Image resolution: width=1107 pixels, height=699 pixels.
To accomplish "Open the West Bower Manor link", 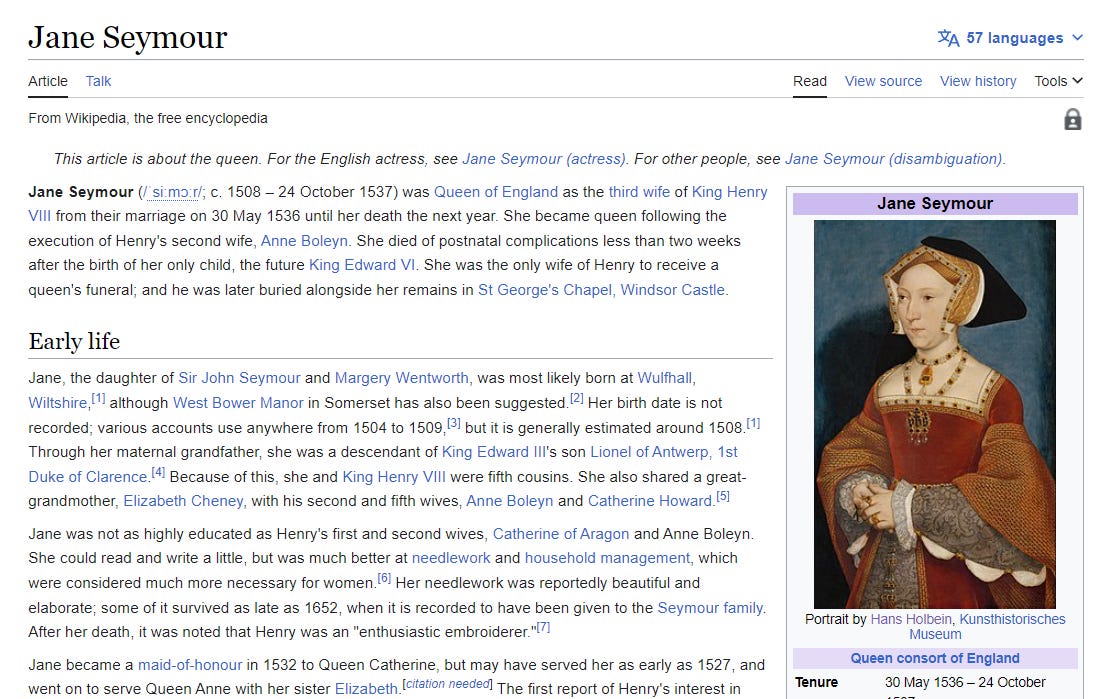I will tap(238, 402).
